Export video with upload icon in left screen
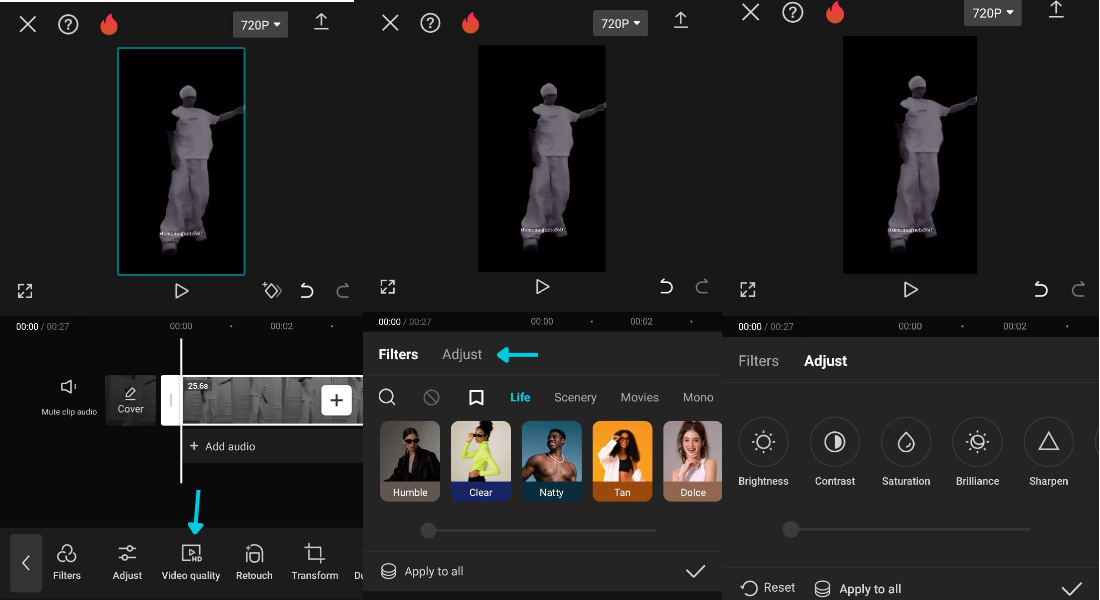 321,22
